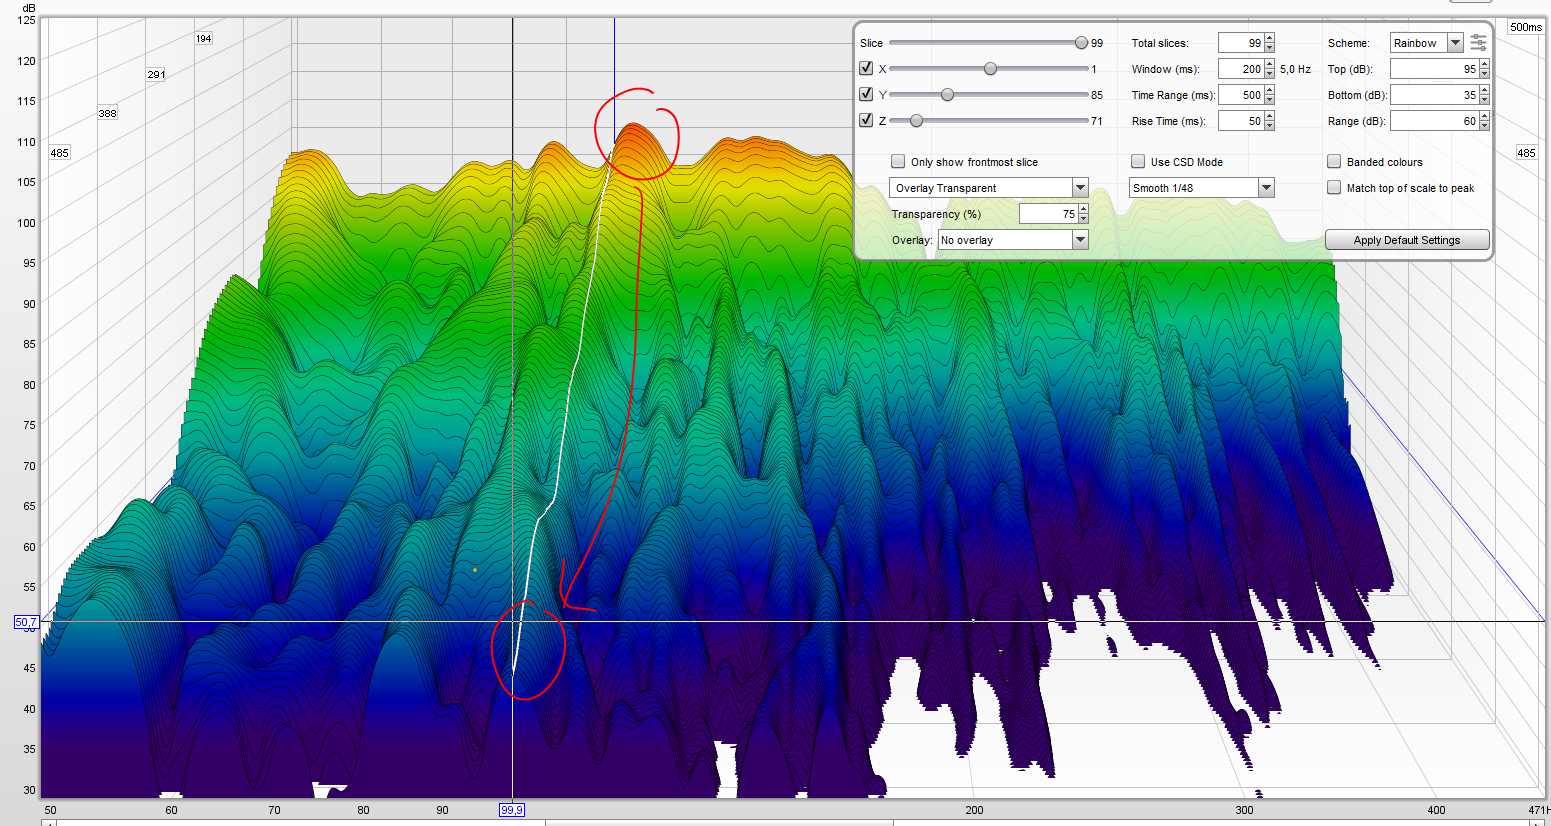Click the Range (dB) input field

coord(1434,121)
